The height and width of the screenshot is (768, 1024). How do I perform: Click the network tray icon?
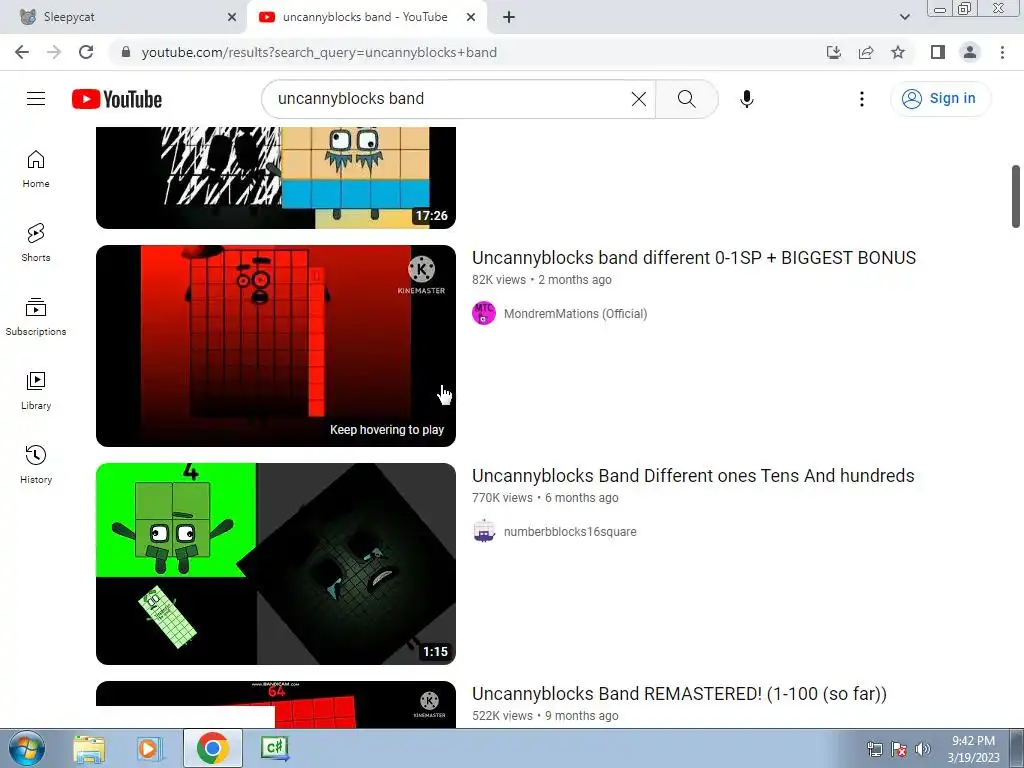(874, 749)
